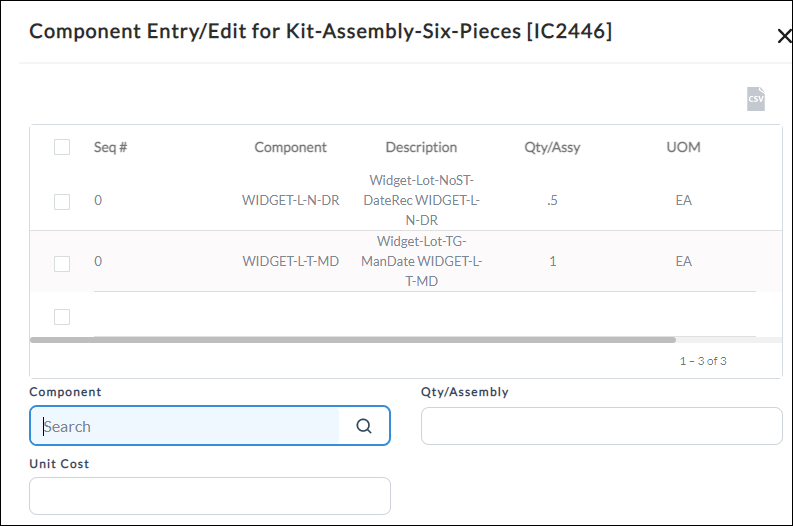This screenshot has width=793, height=526.
Task: Click into the Qty/Assembly input field
Action: [x=602, y=426]
